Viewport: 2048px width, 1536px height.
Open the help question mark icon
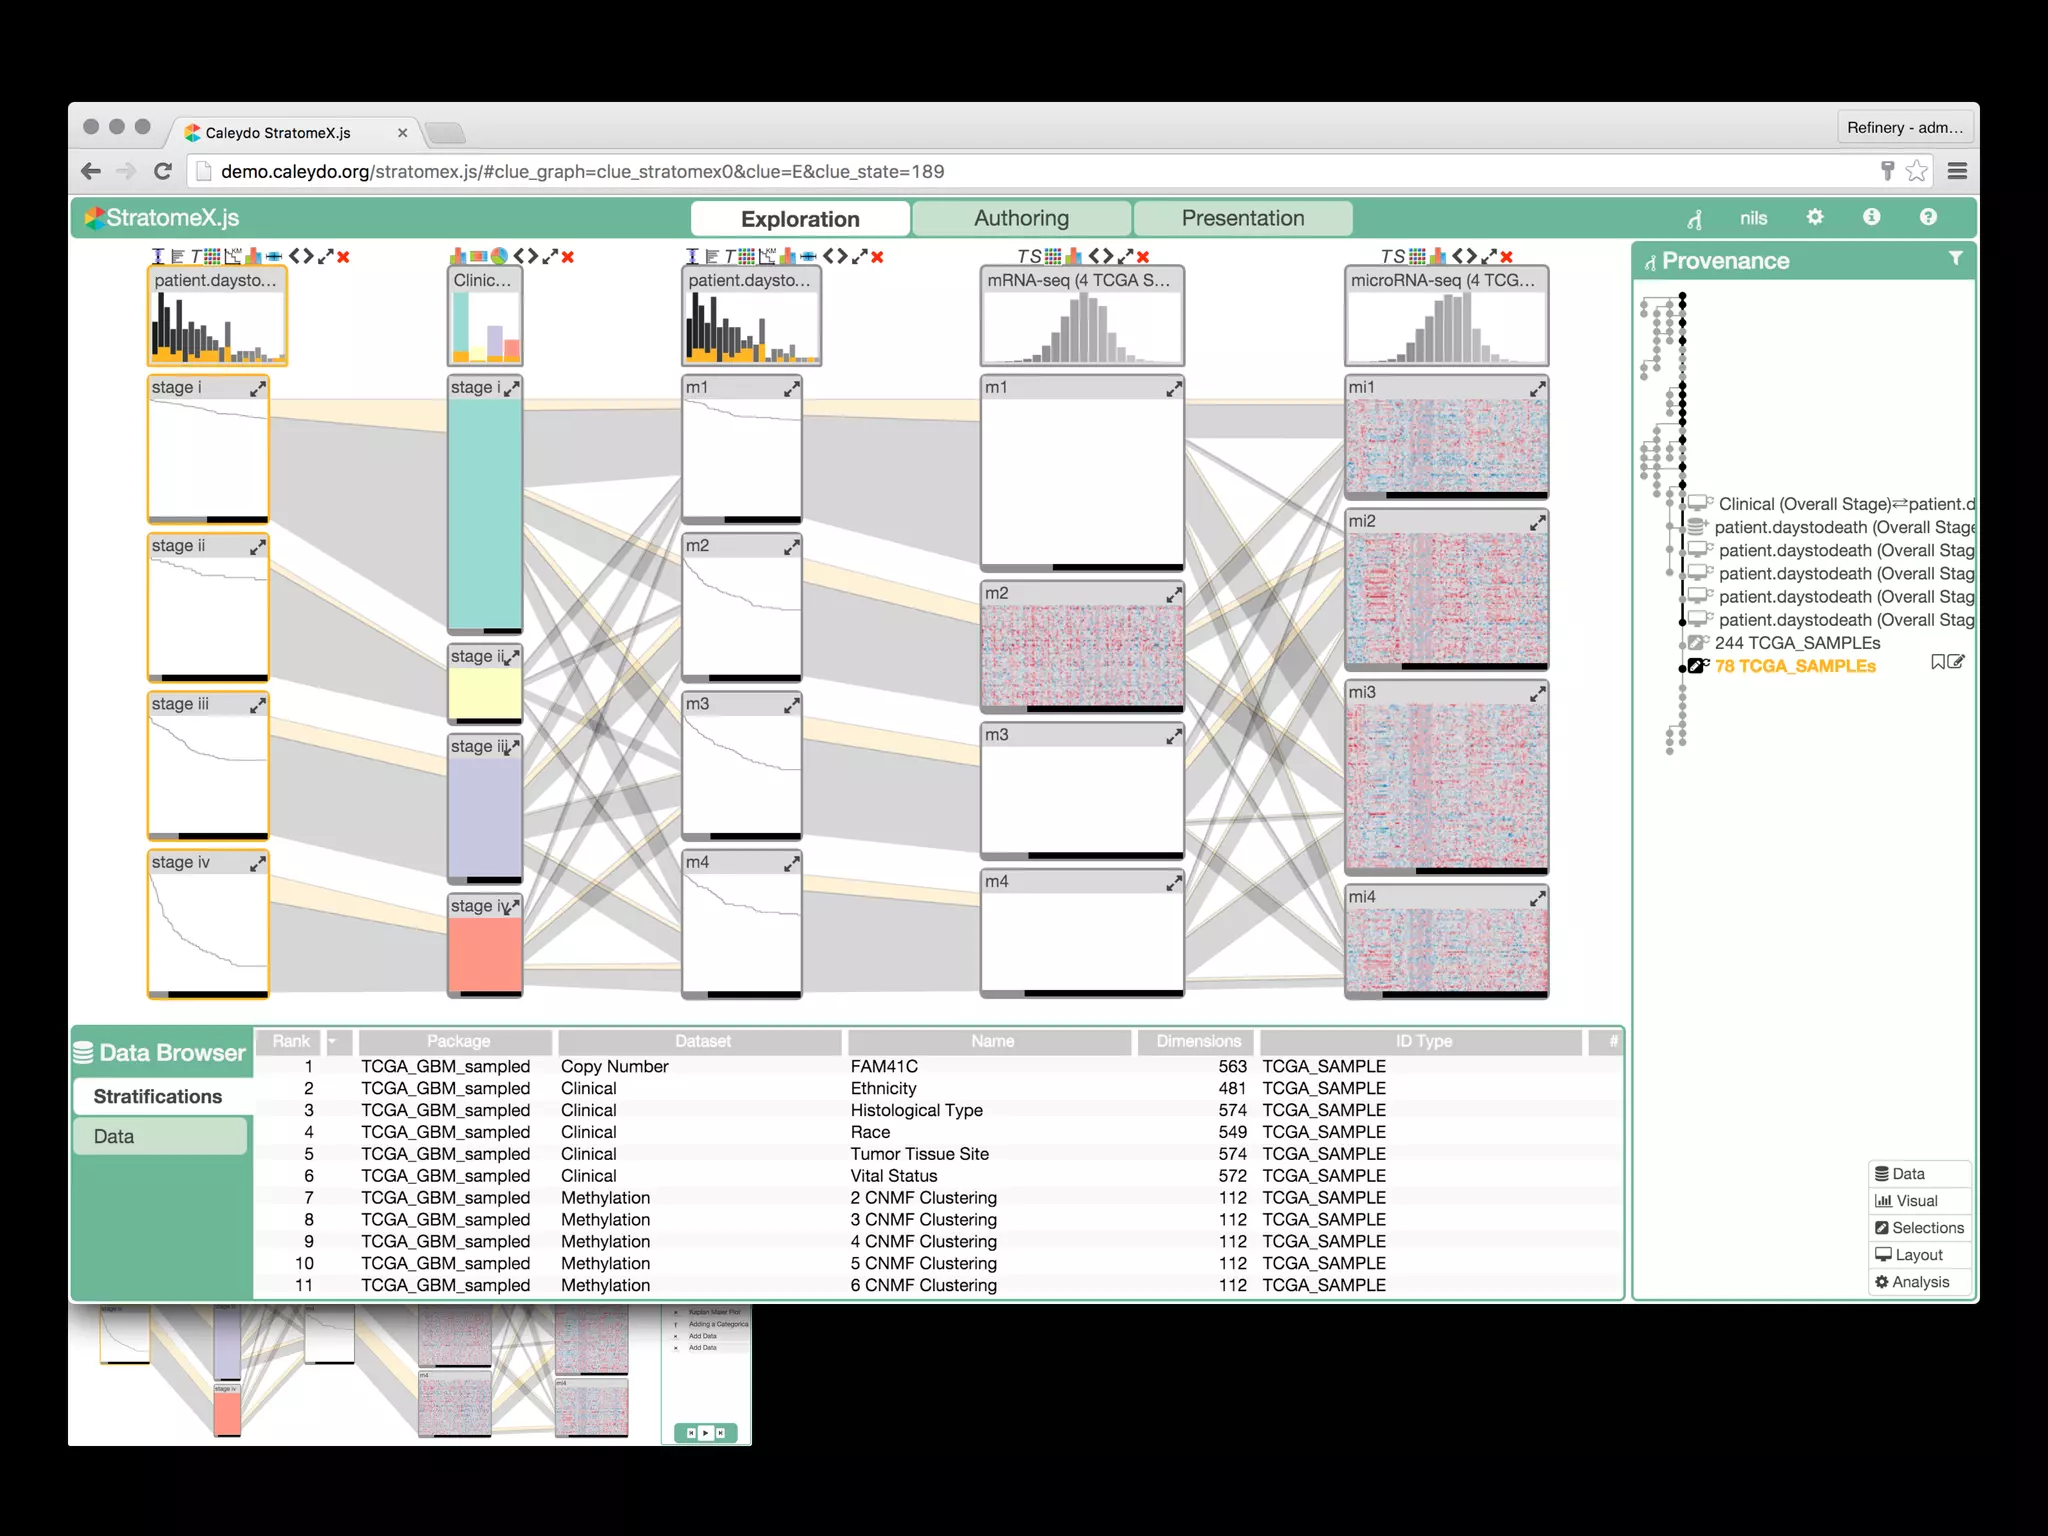point(1928,217)
